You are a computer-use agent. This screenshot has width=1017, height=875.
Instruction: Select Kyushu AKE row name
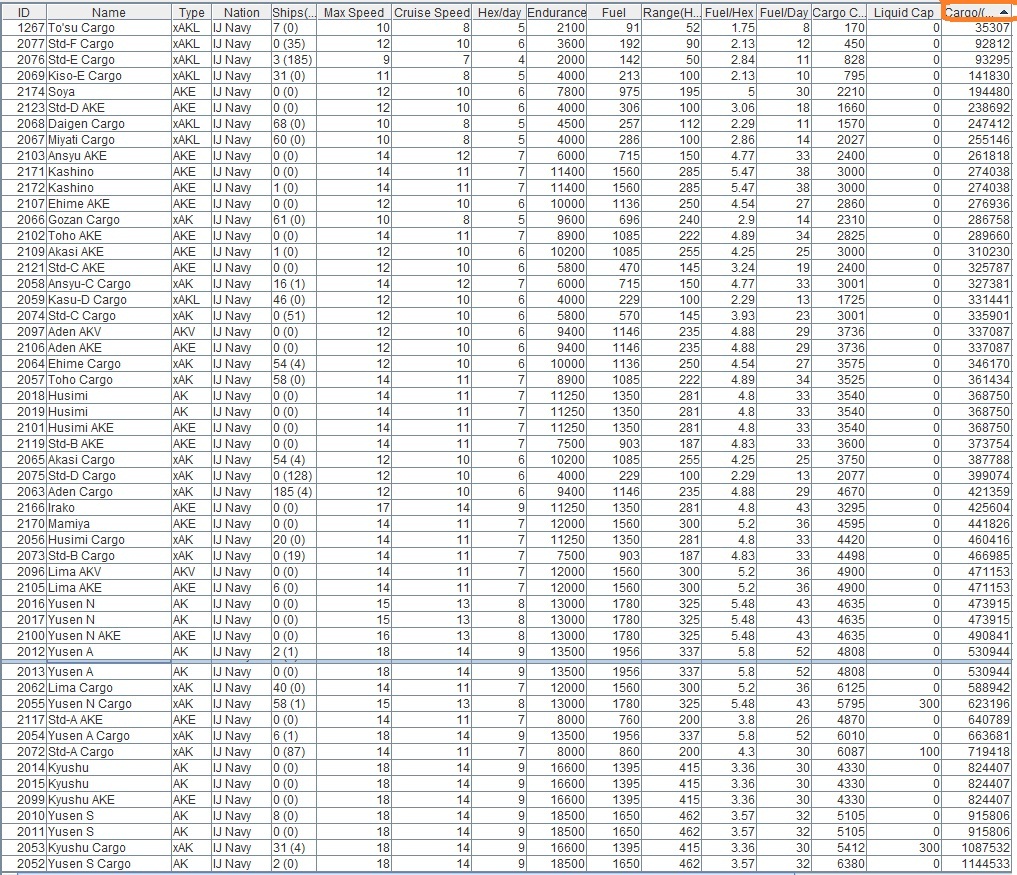(x=109, y=800)
